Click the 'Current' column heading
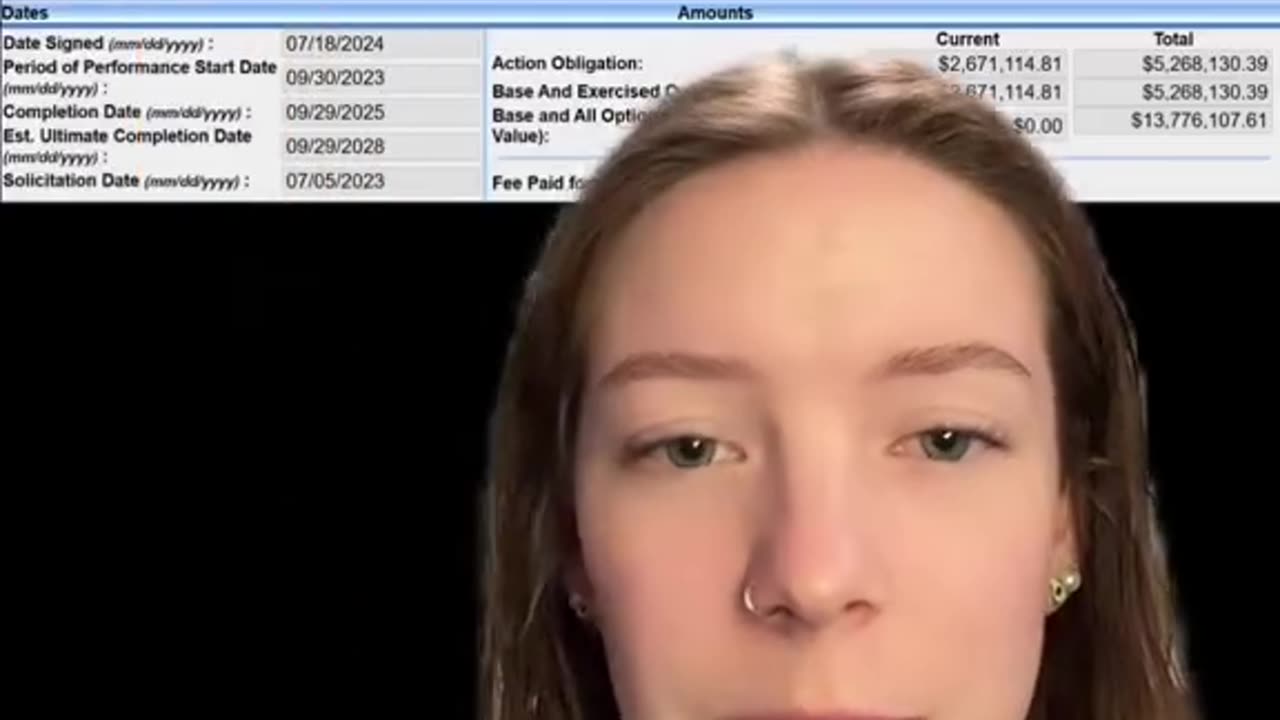This screenshot has height=720, width=1280. (967, 39)
